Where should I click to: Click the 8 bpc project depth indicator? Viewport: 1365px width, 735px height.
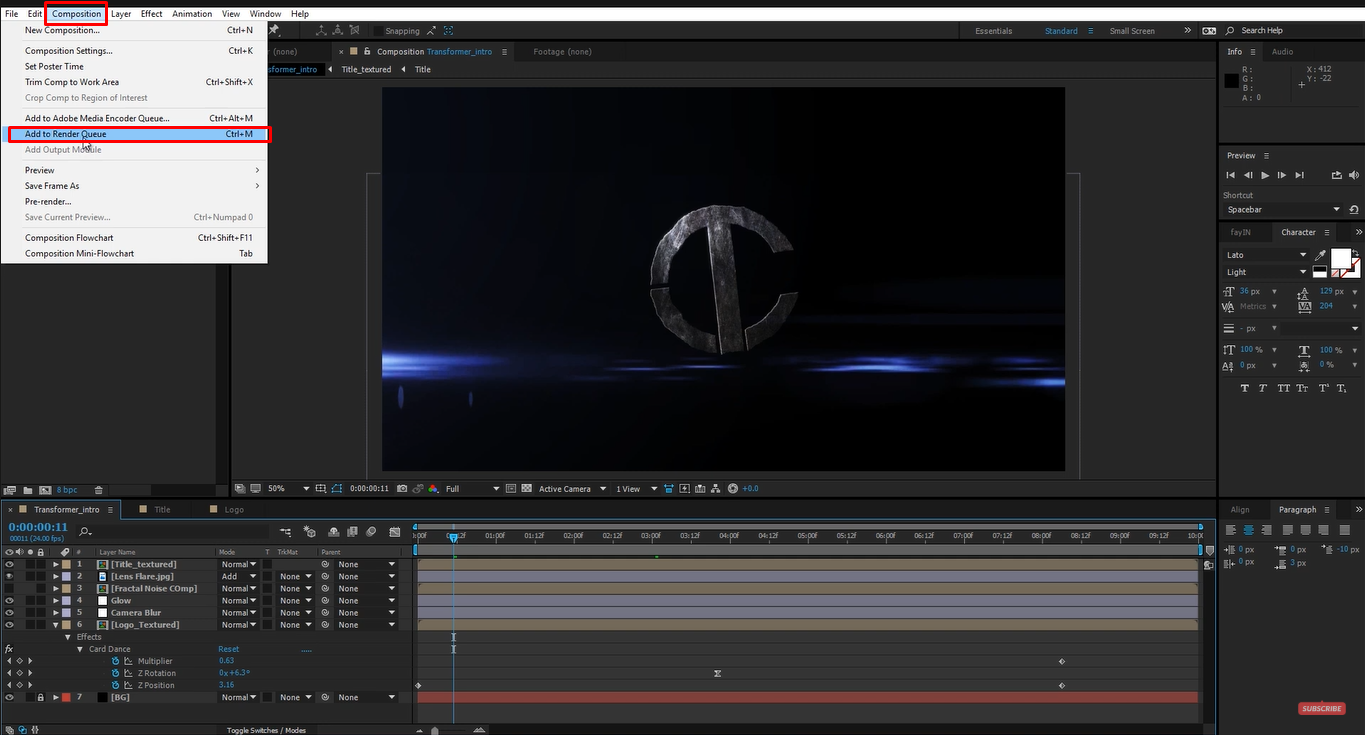click(66, 489)
